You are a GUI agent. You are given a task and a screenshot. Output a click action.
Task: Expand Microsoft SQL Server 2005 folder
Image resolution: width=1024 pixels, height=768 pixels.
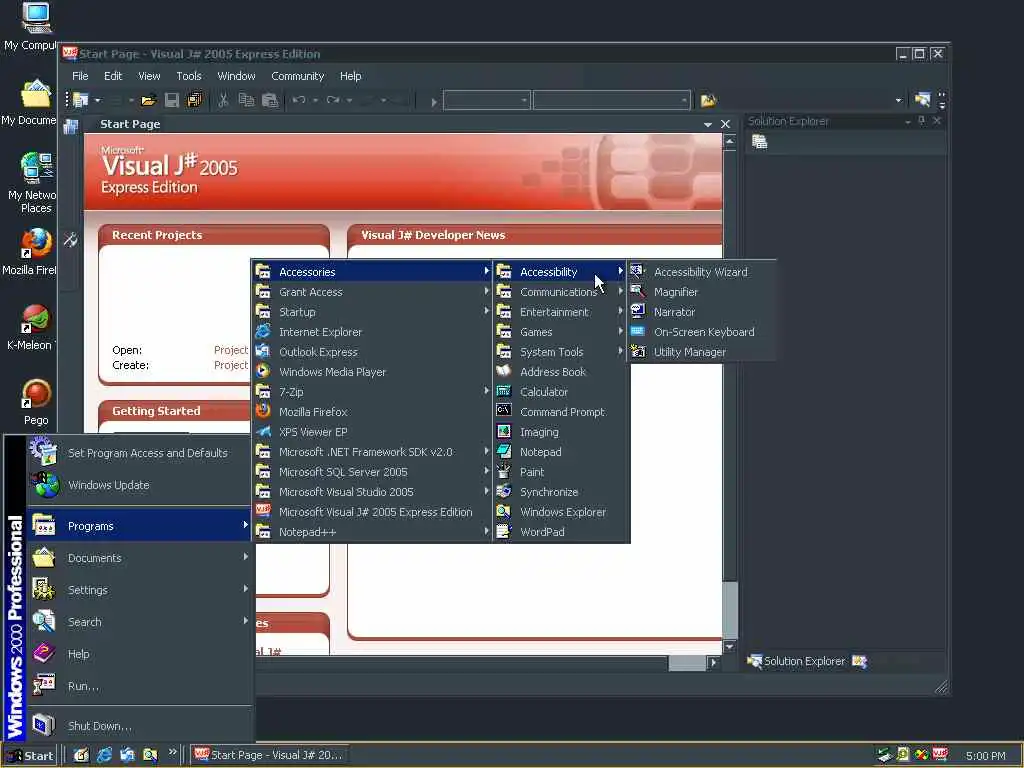pos(372,472)
